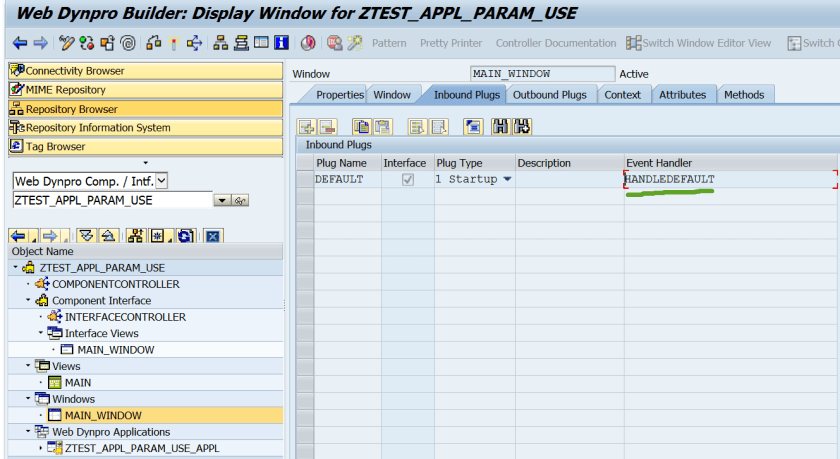Click the Fullscreen on/off window icon
This screenshot has height=459, width=840.
click(261, 43)
